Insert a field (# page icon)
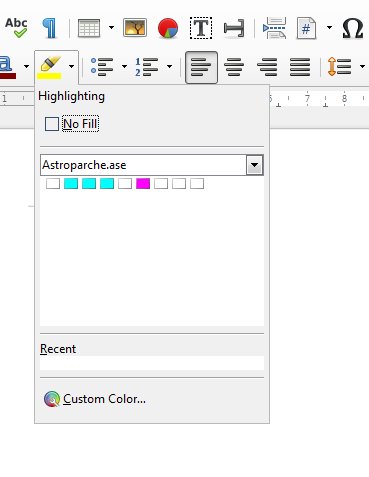The image size is (369, 477). [x=306, y=28]
